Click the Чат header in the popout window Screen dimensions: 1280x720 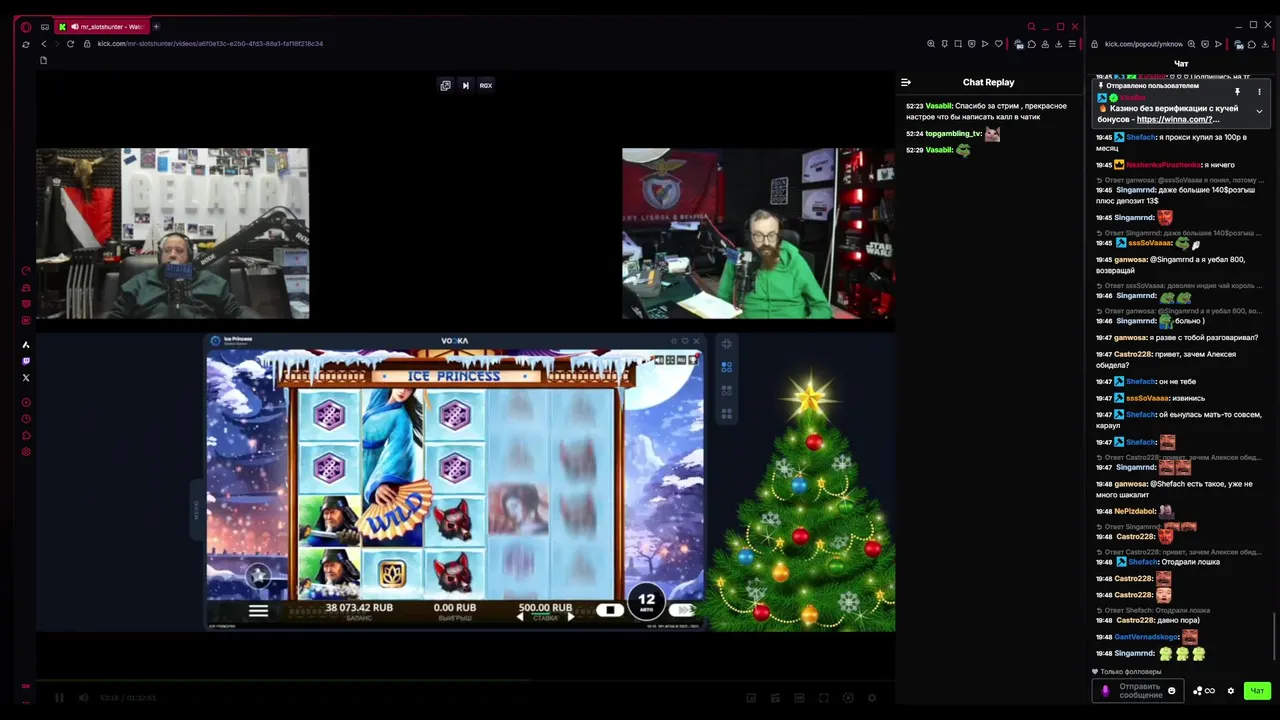coord(1181,64)
